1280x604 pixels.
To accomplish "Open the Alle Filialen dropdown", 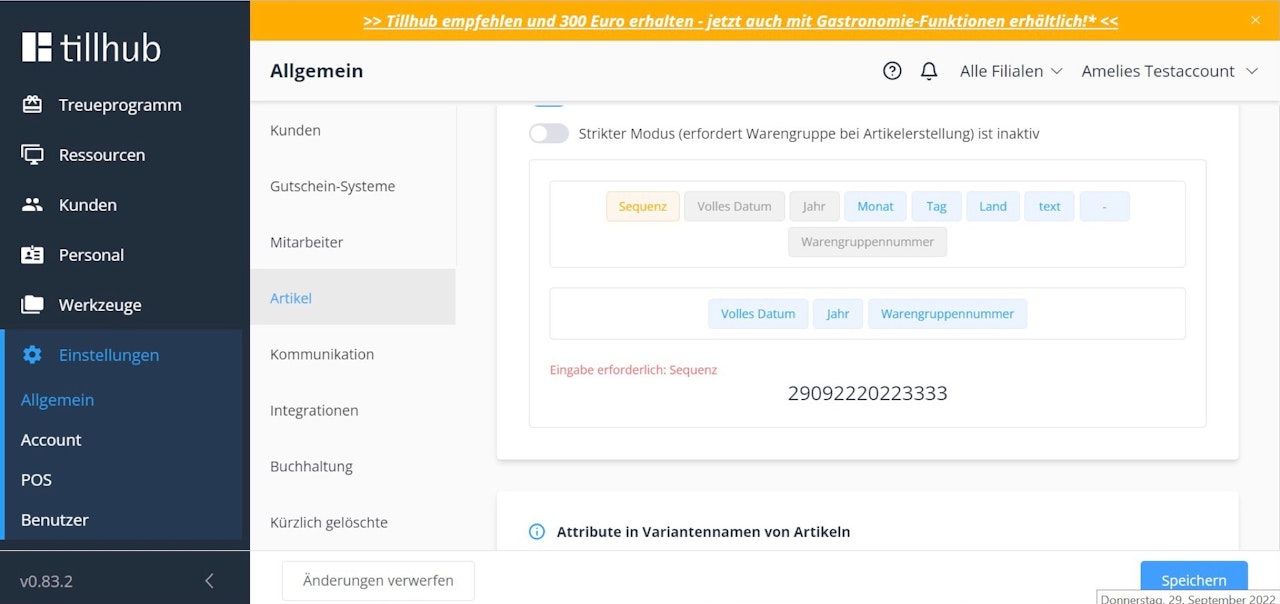I will [1010, 70].
